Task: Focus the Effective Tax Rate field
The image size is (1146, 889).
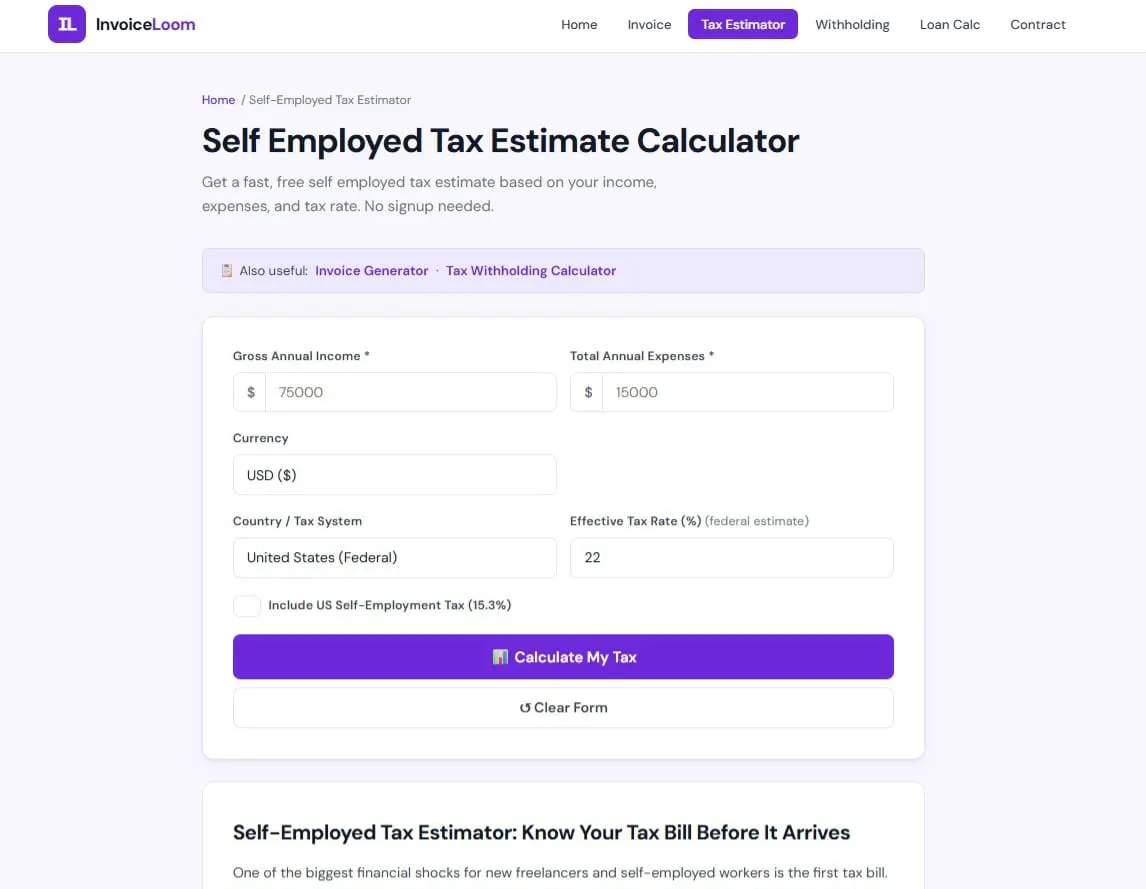Action: 732,558
